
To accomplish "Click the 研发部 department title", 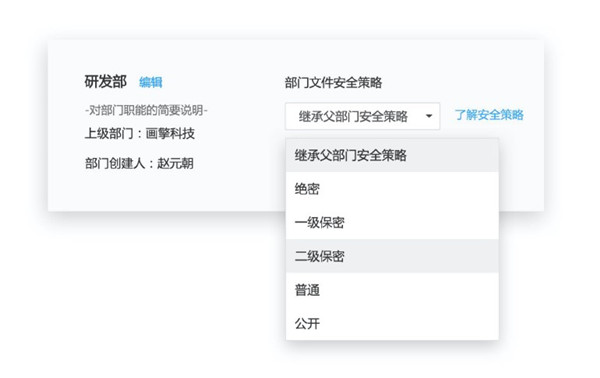I will (105, 81).
